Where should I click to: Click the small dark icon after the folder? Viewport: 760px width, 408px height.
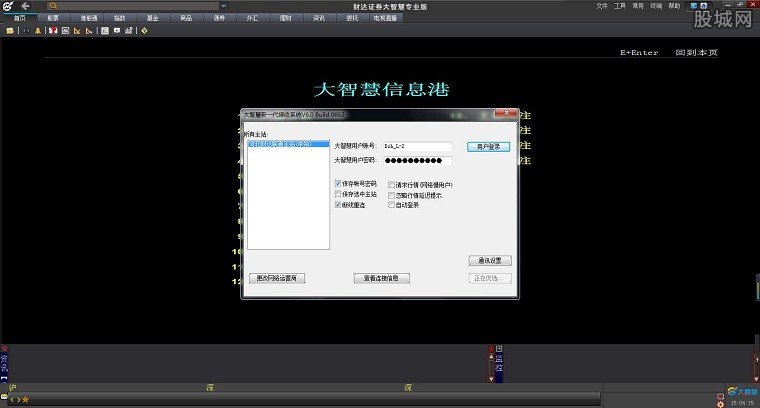(x=26, y=31)
